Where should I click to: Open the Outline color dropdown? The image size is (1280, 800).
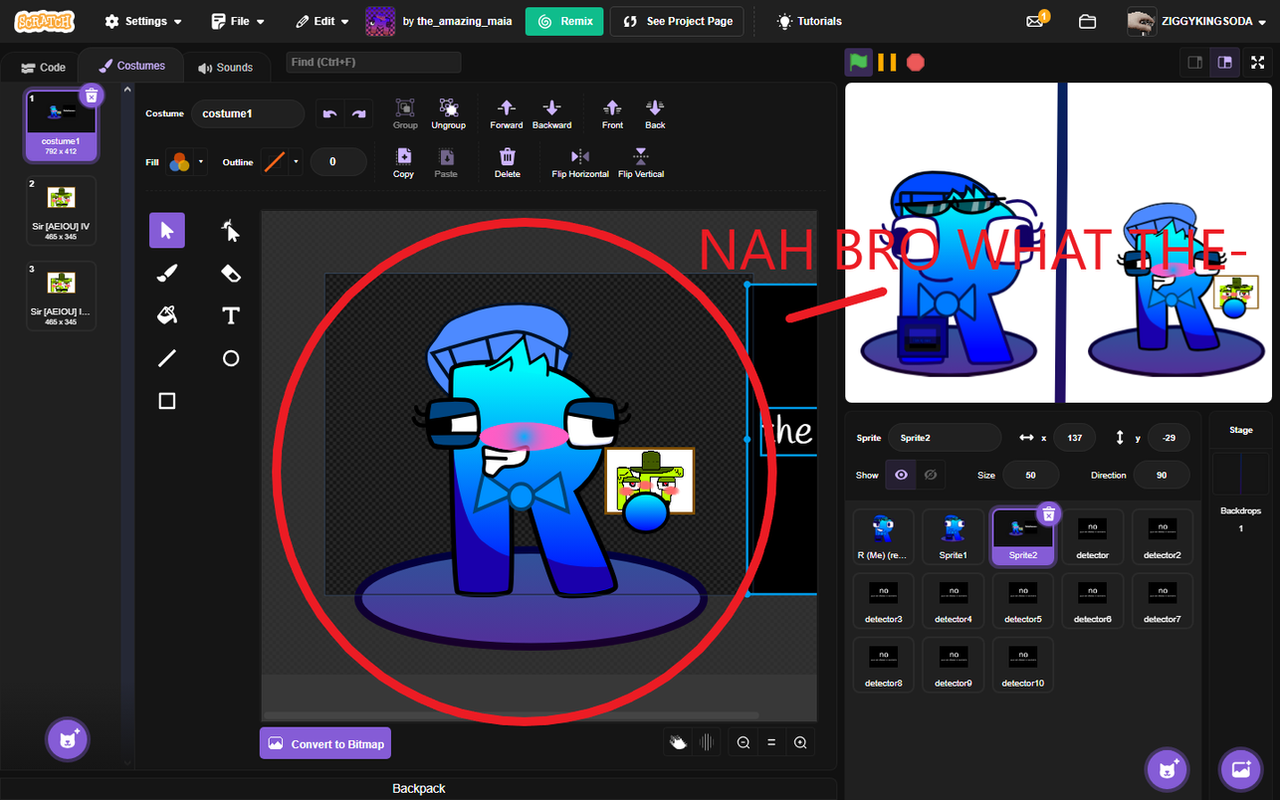click(x=281, y=162)
